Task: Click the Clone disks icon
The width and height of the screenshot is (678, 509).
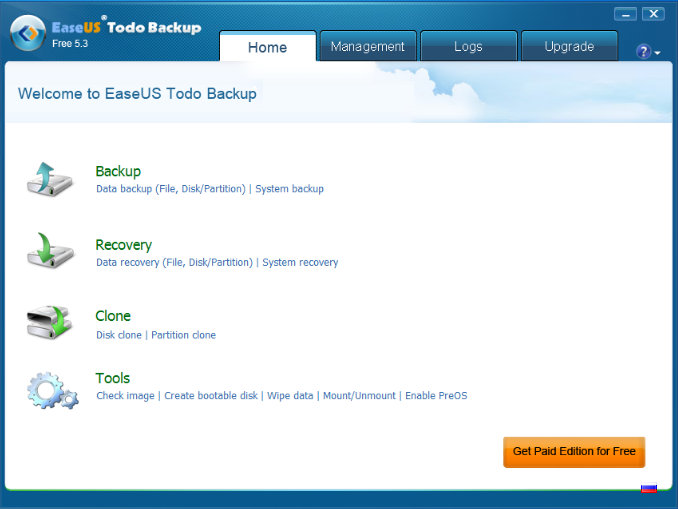Action: coord(49,322)
